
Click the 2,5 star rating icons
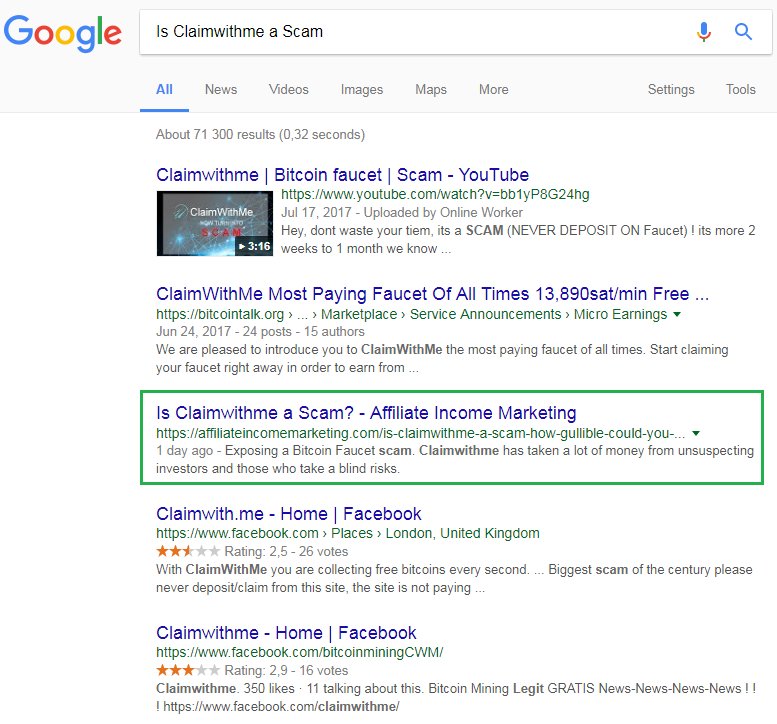[188, 551]
